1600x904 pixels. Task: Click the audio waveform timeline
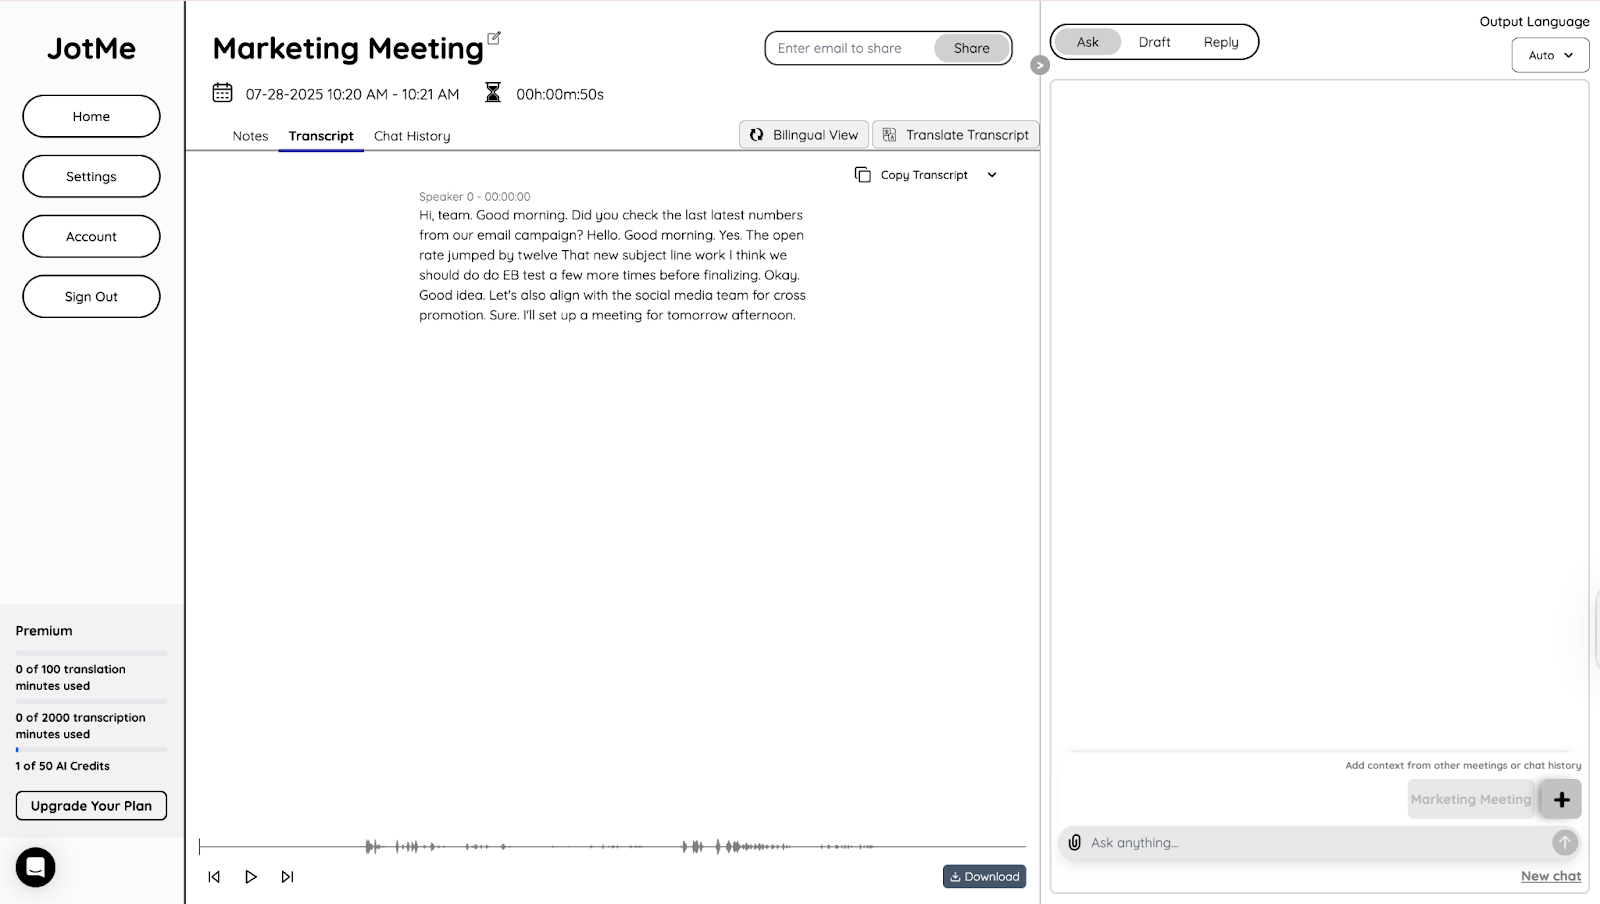pyautogui.click(x=612, y=847)
